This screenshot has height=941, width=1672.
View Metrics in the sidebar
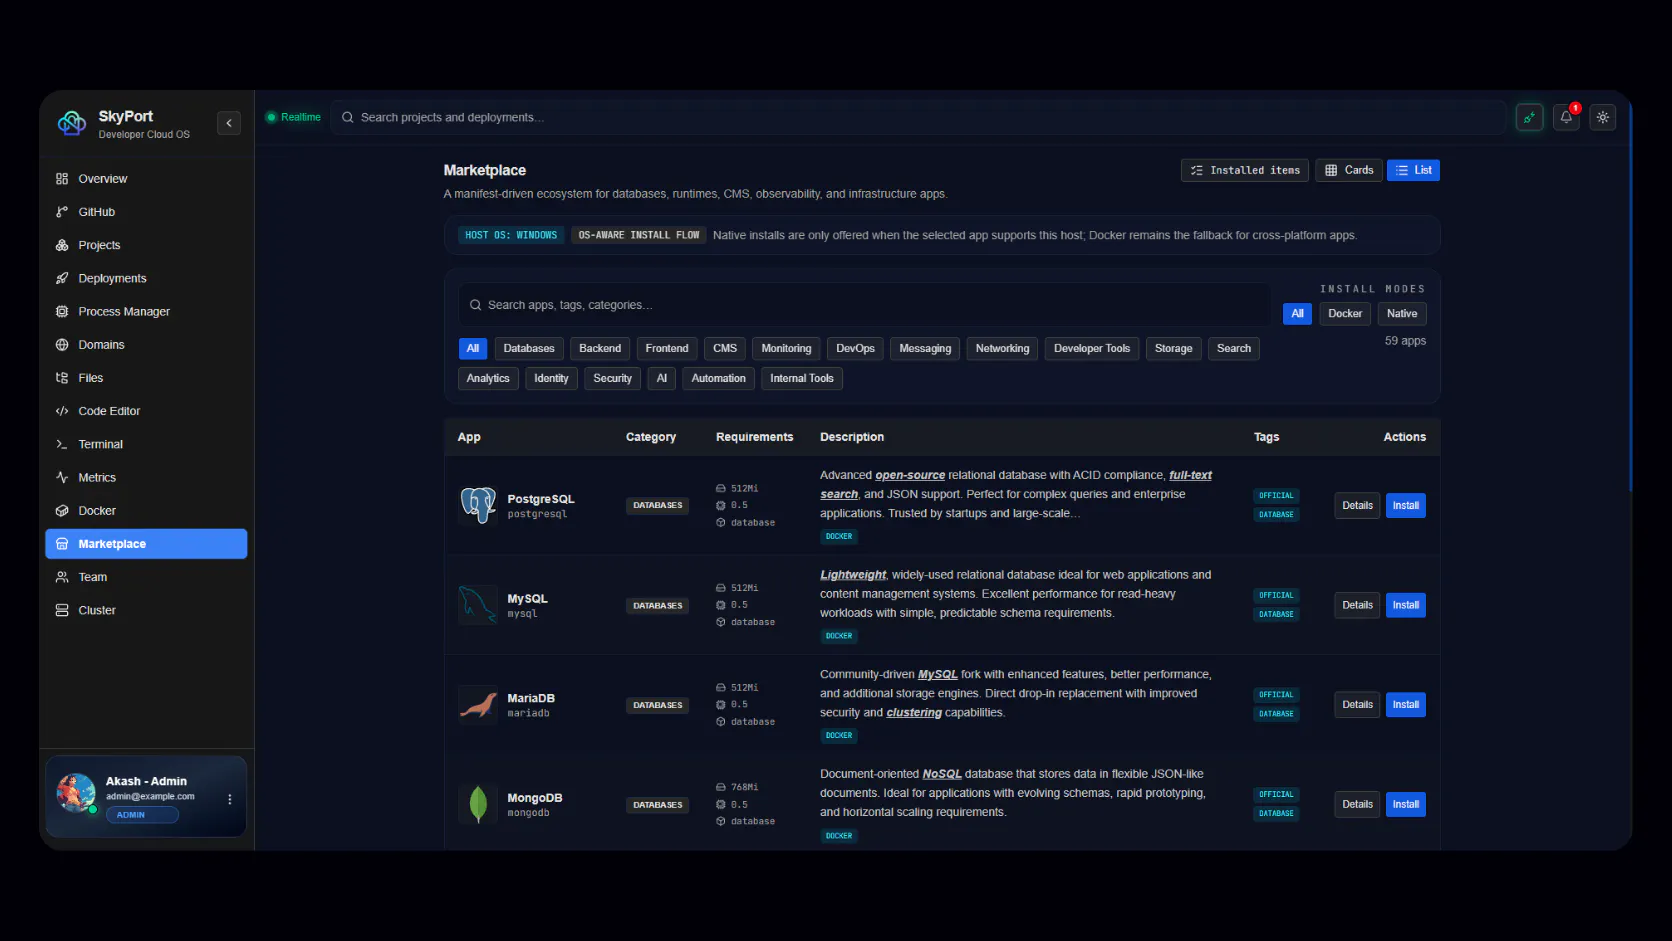click(x=146, y=477)
